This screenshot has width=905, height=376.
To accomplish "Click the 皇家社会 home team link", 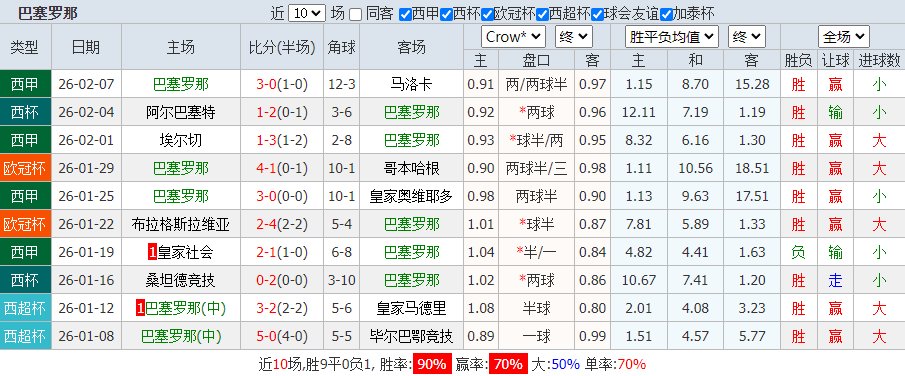I will (185, 252).
